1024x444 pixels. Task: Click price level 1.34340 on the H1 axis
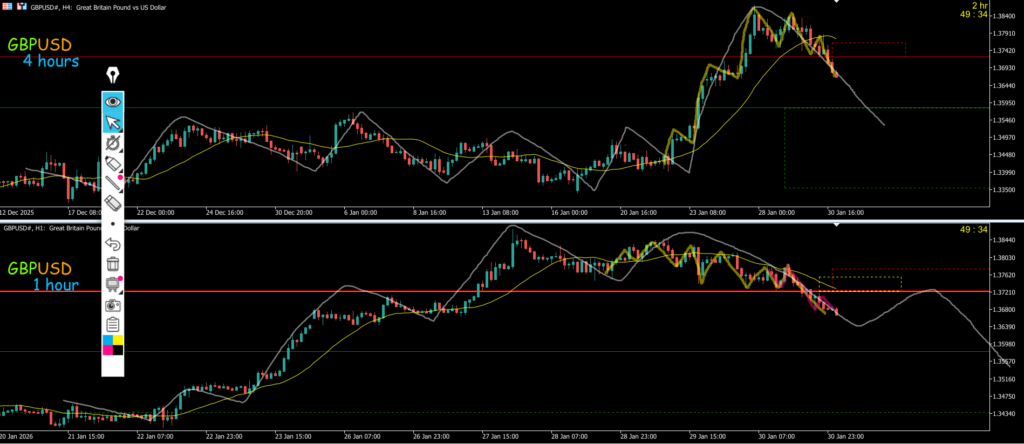[x=1004, y=413]
